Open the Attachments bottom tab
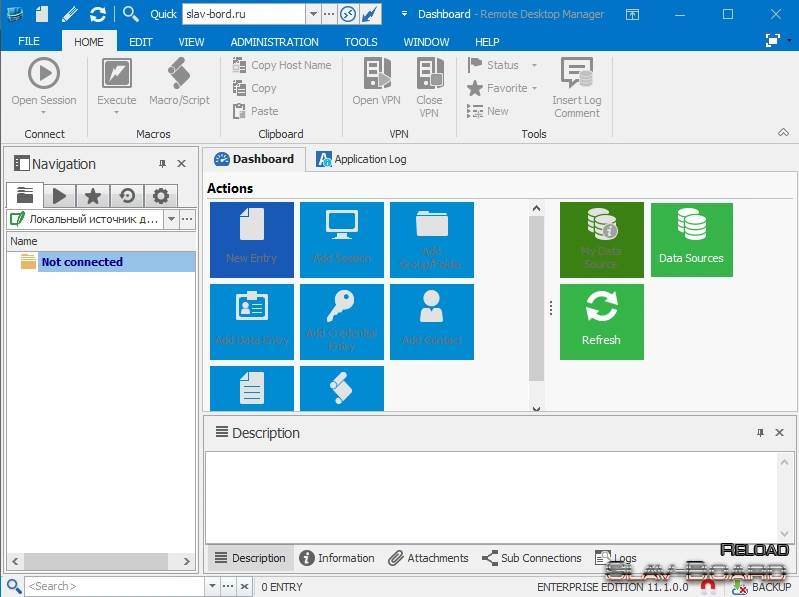This screenshot has height=597, width=799. (x=428, y=558)
